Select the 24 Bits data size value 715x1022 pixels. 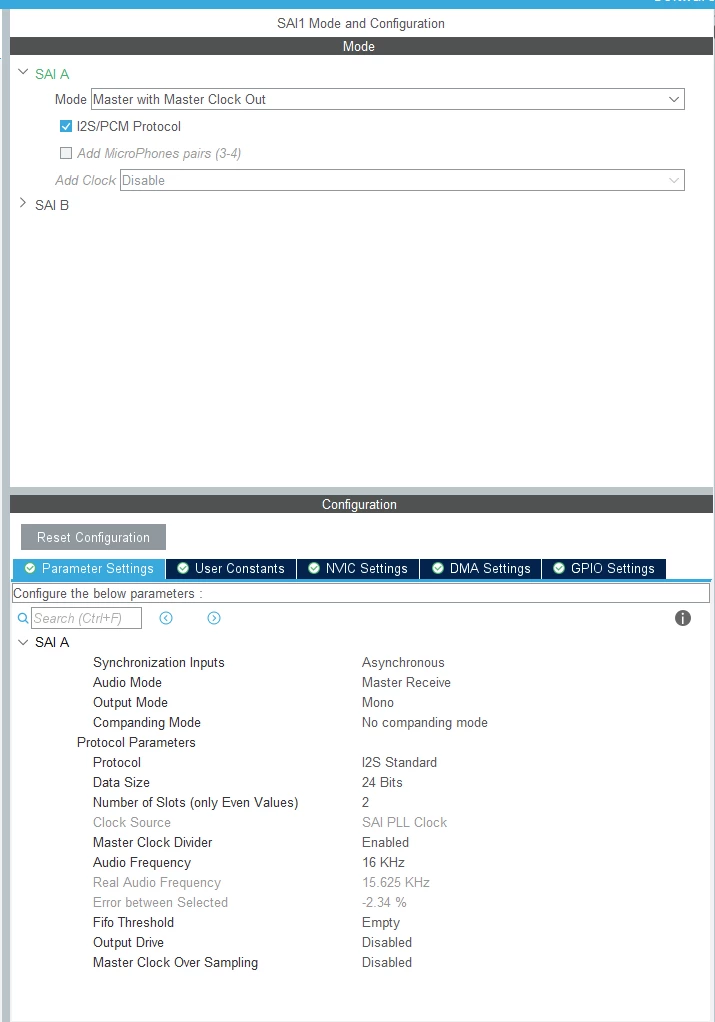click(x=382, y=782)
